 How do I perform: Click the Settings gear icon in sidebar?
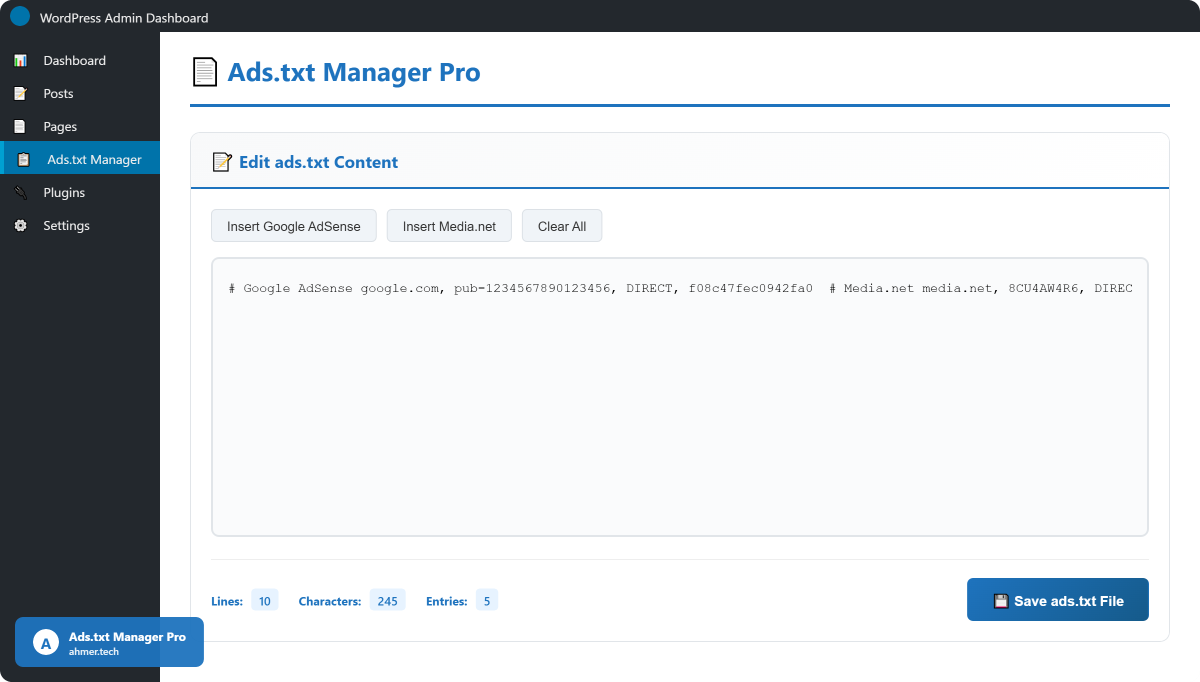(x=20, y=226)
